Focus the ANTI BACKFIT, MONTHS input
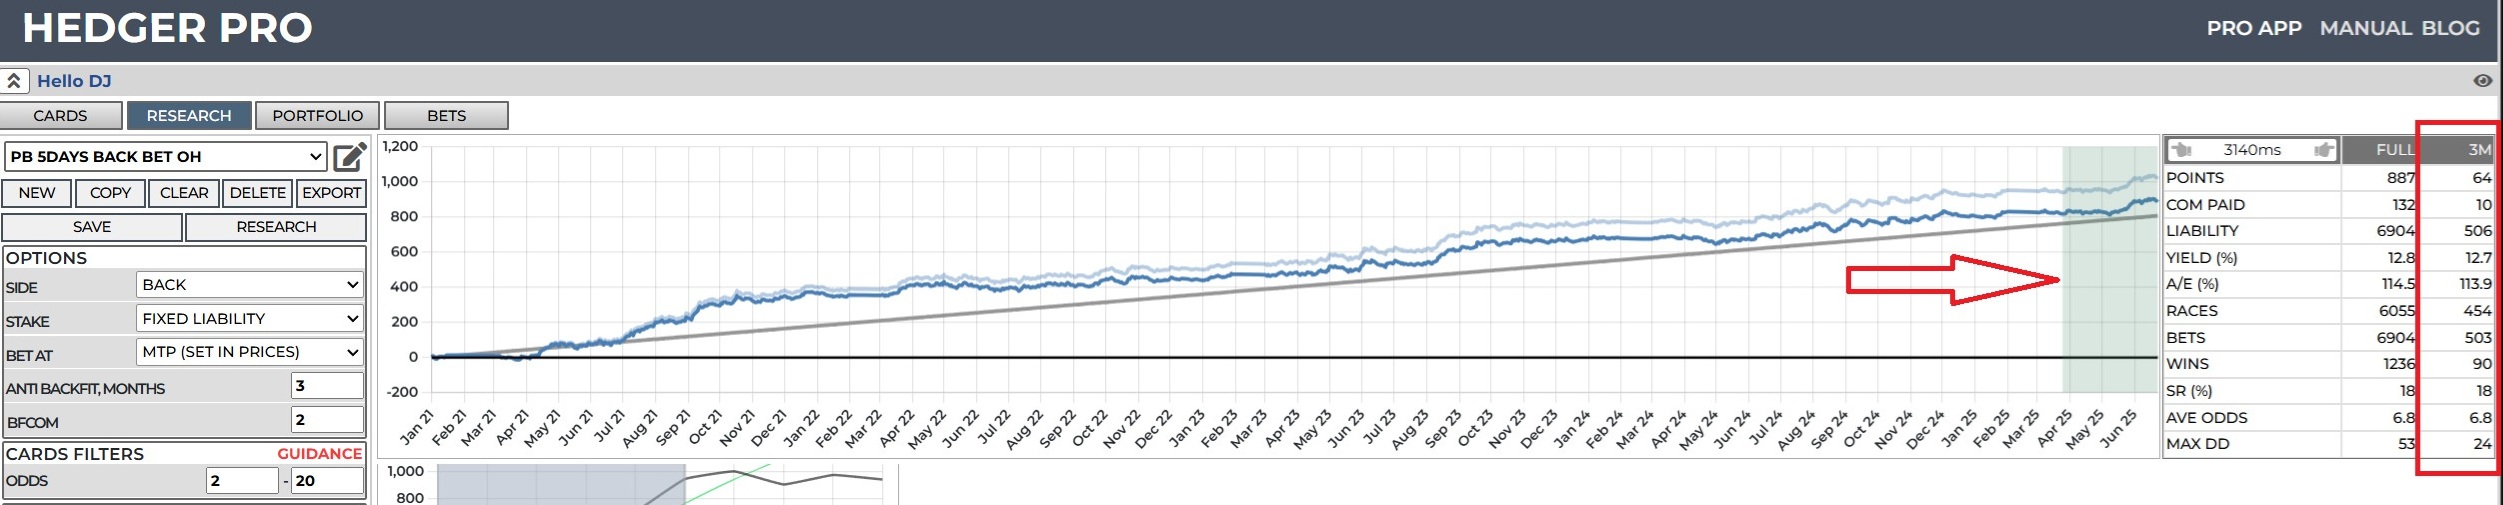The image size is (2503, 505). coord(327,386)
